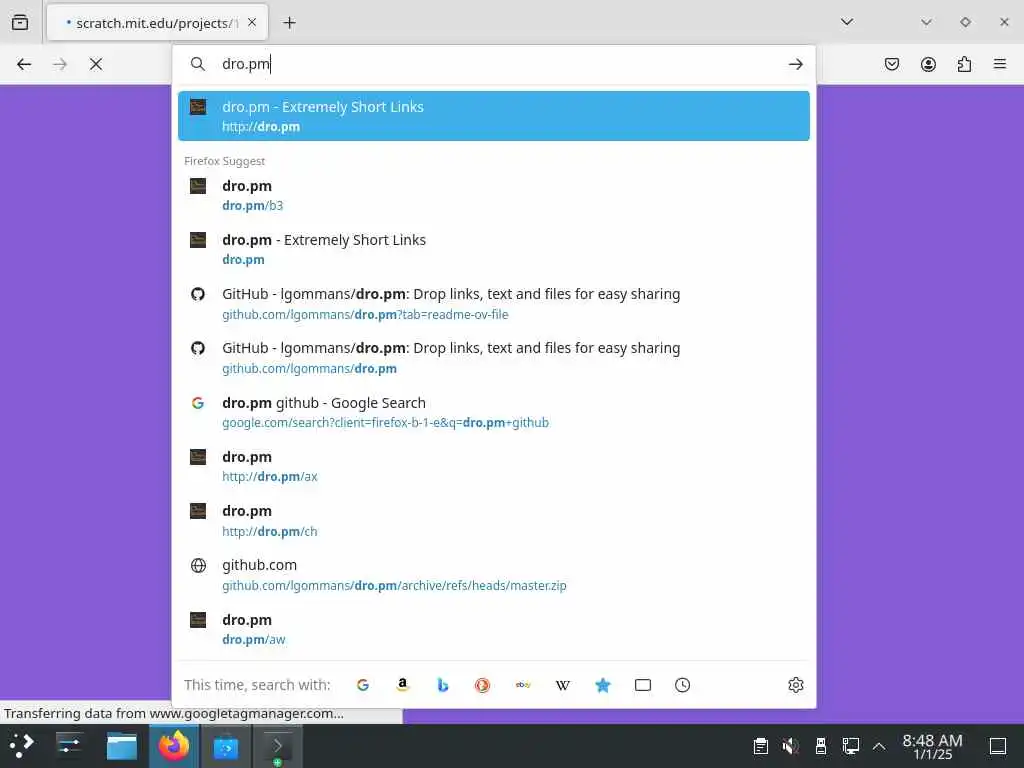
Task: Open the clipboard tray icon
Action: point(760,746)
